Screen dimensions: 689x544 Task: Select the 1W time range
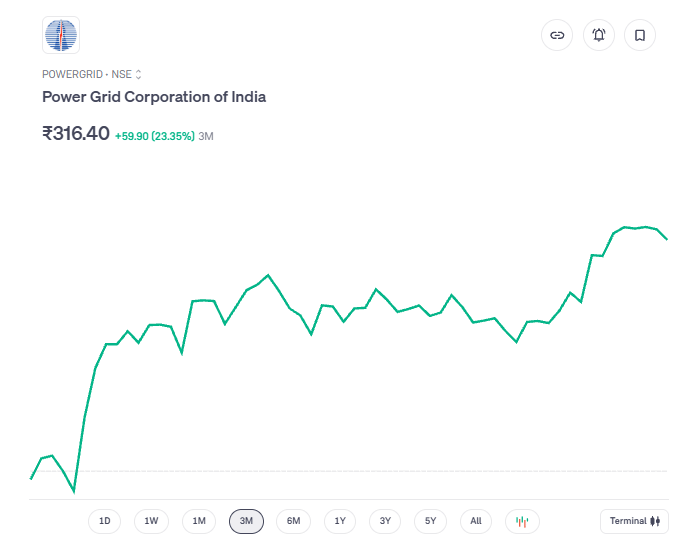tap(151, 521)
